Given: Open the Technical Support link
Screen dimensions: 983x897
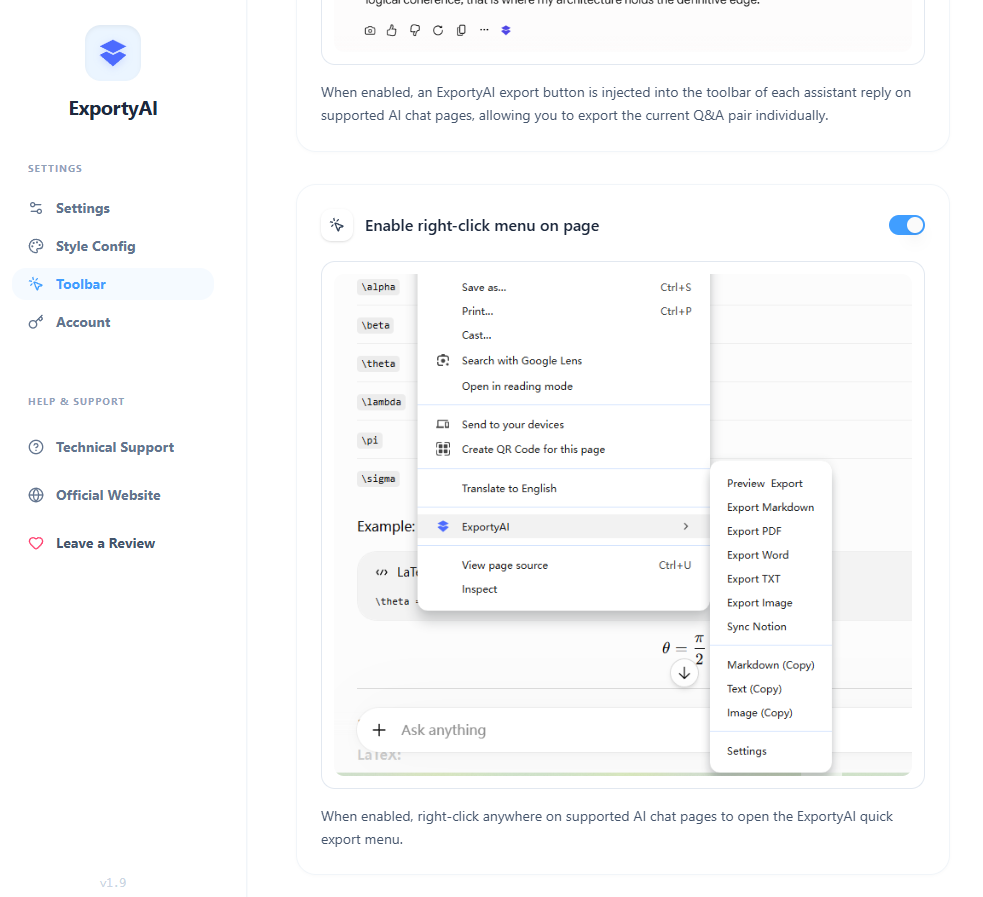Looking at the screenshot, I should [113, 447].
